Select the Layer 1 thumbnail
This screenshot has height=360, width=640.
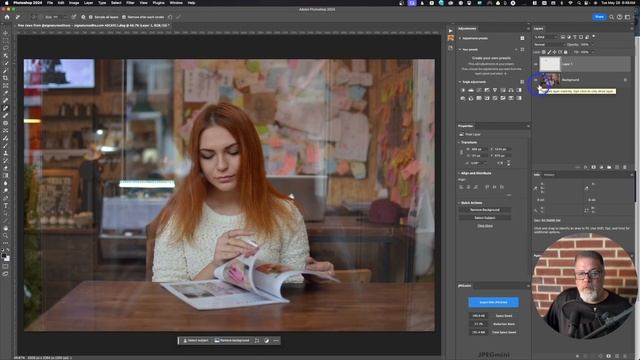click(550, 64)
